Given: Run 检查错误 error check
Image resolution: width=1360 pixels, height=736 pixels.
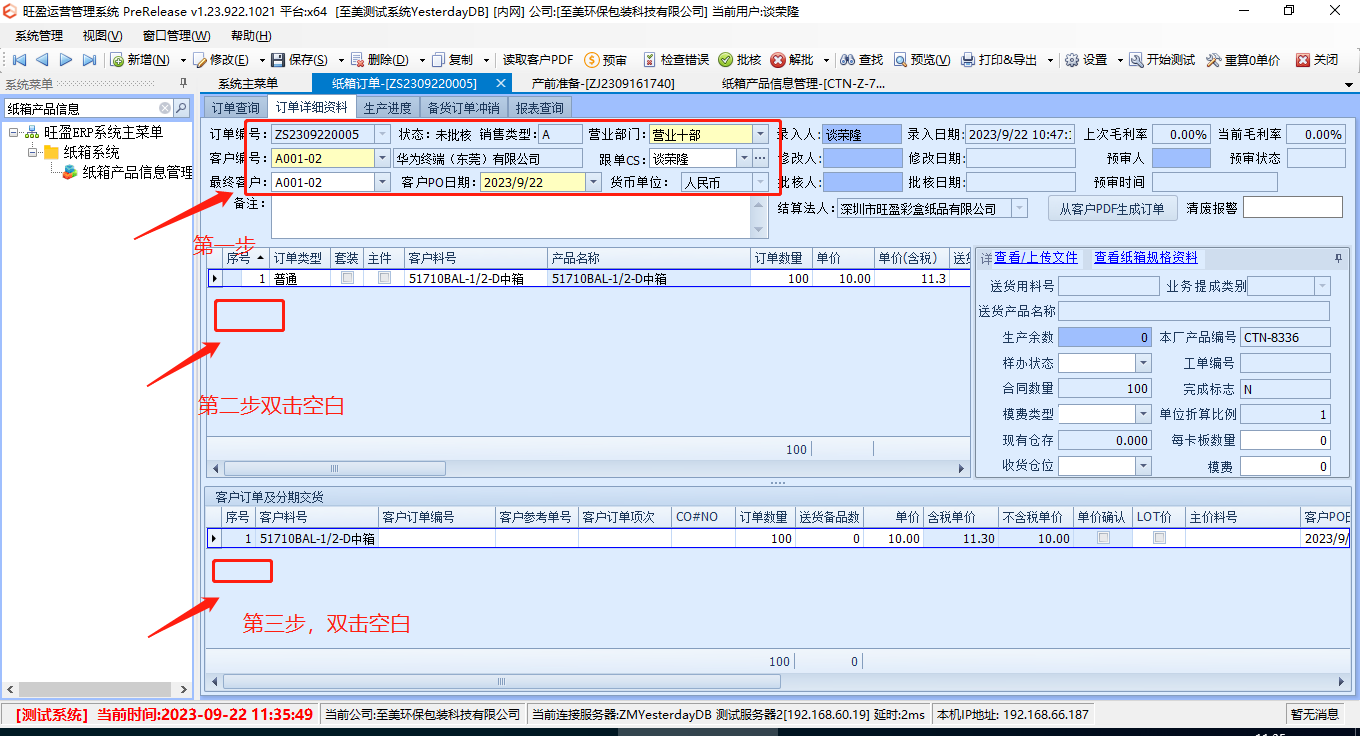Looking at the screenshot, I should point(676,60).
